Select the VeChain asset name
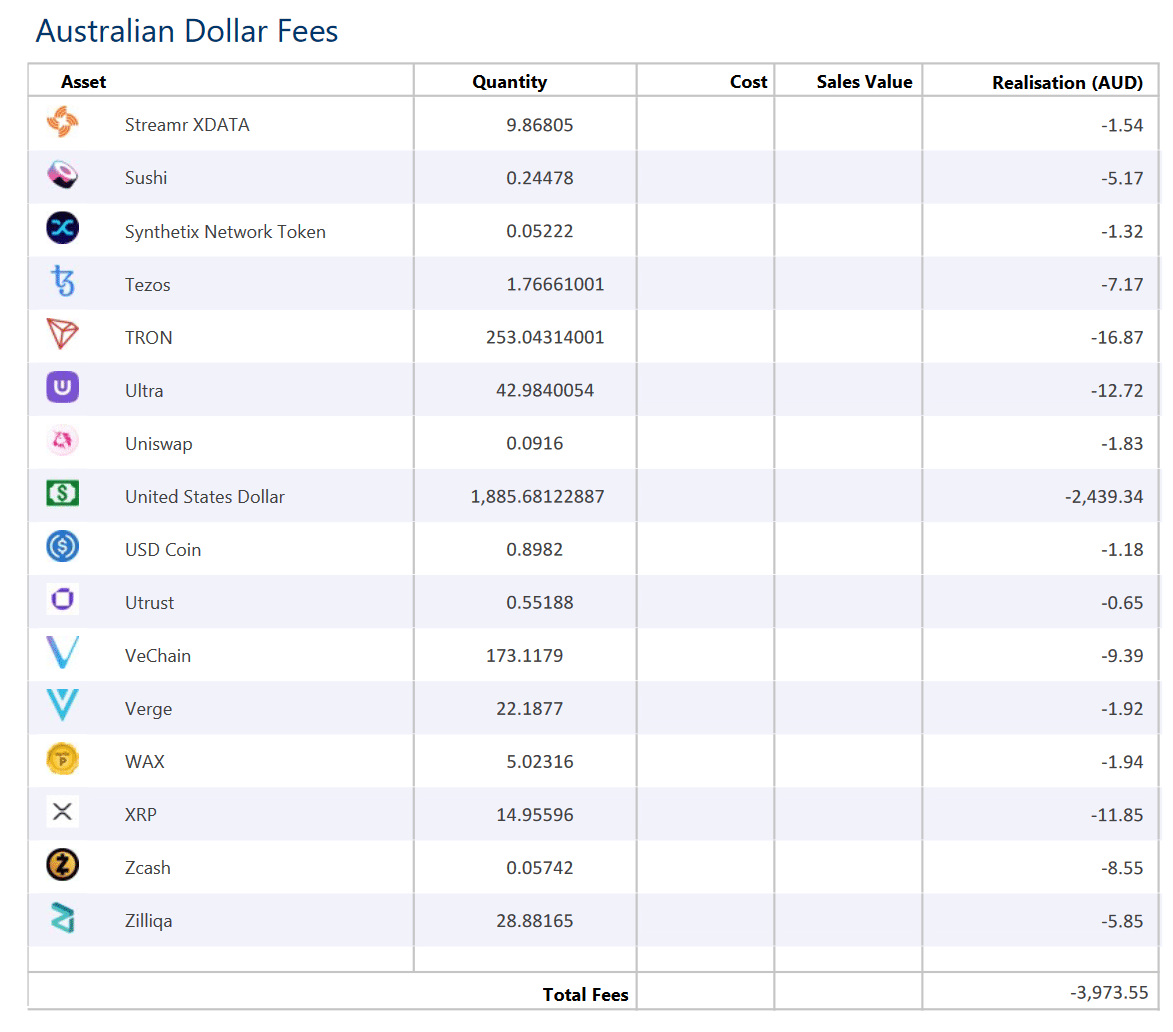 tap(158, 656)
